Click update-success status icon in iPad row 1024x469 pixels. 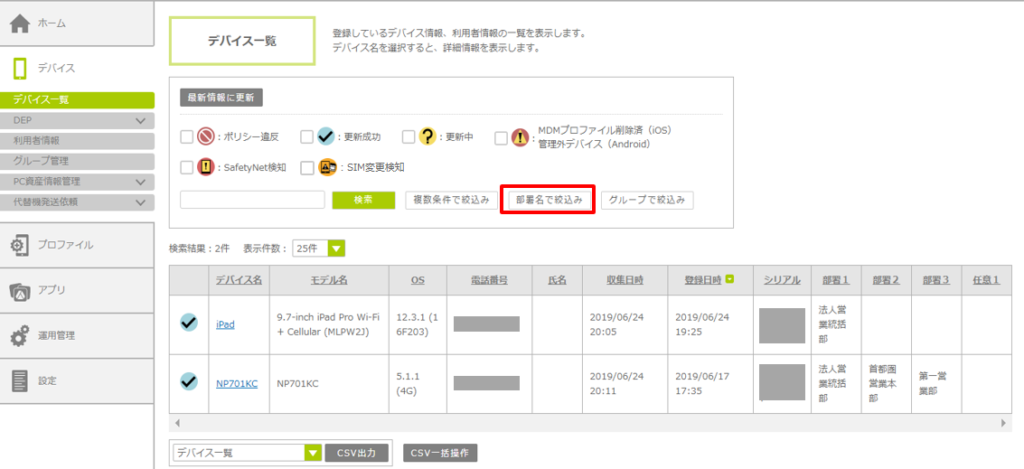(189, 323)
